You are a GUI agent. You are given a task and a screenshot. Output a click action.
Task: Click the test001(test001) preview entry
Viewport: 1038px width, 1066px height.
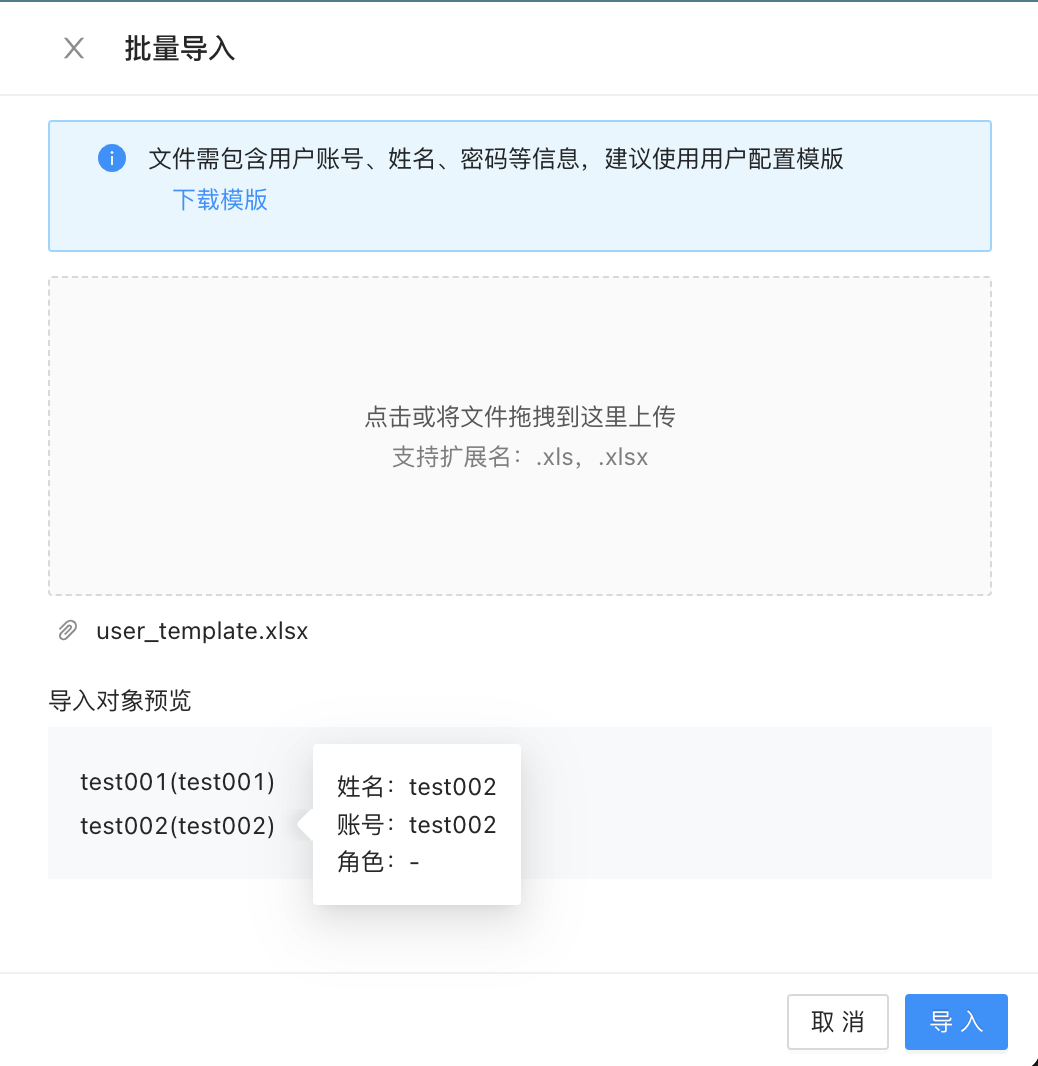(177, 782)
